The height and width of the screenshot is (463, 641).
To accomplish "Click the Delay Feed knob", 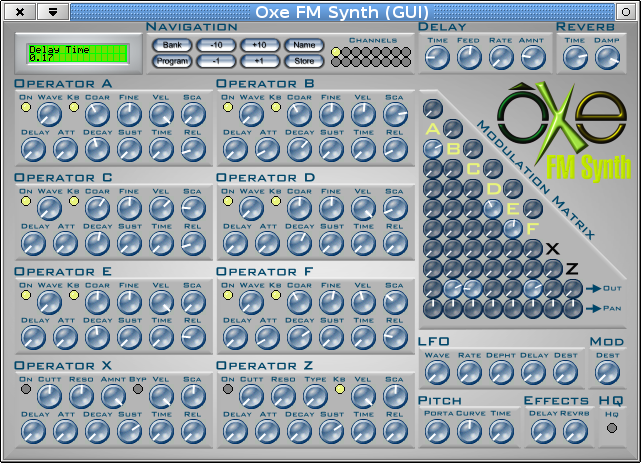I will coord(469,57).
